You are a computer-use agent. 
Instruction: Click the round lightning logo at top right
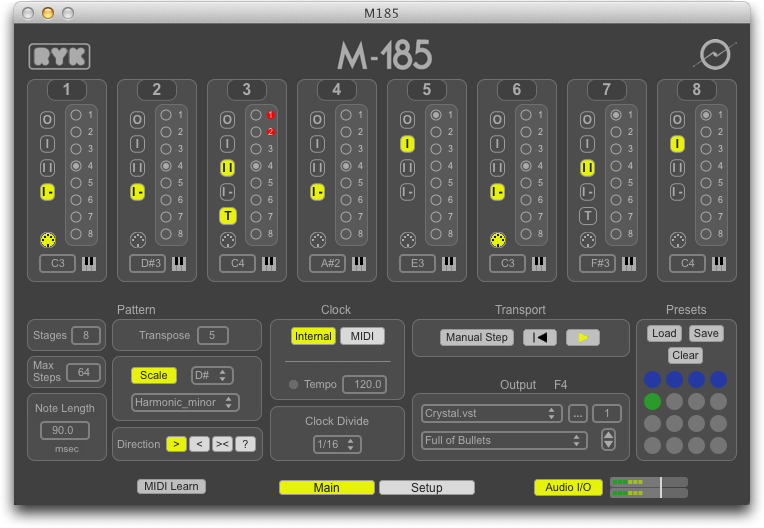(715, 55)
